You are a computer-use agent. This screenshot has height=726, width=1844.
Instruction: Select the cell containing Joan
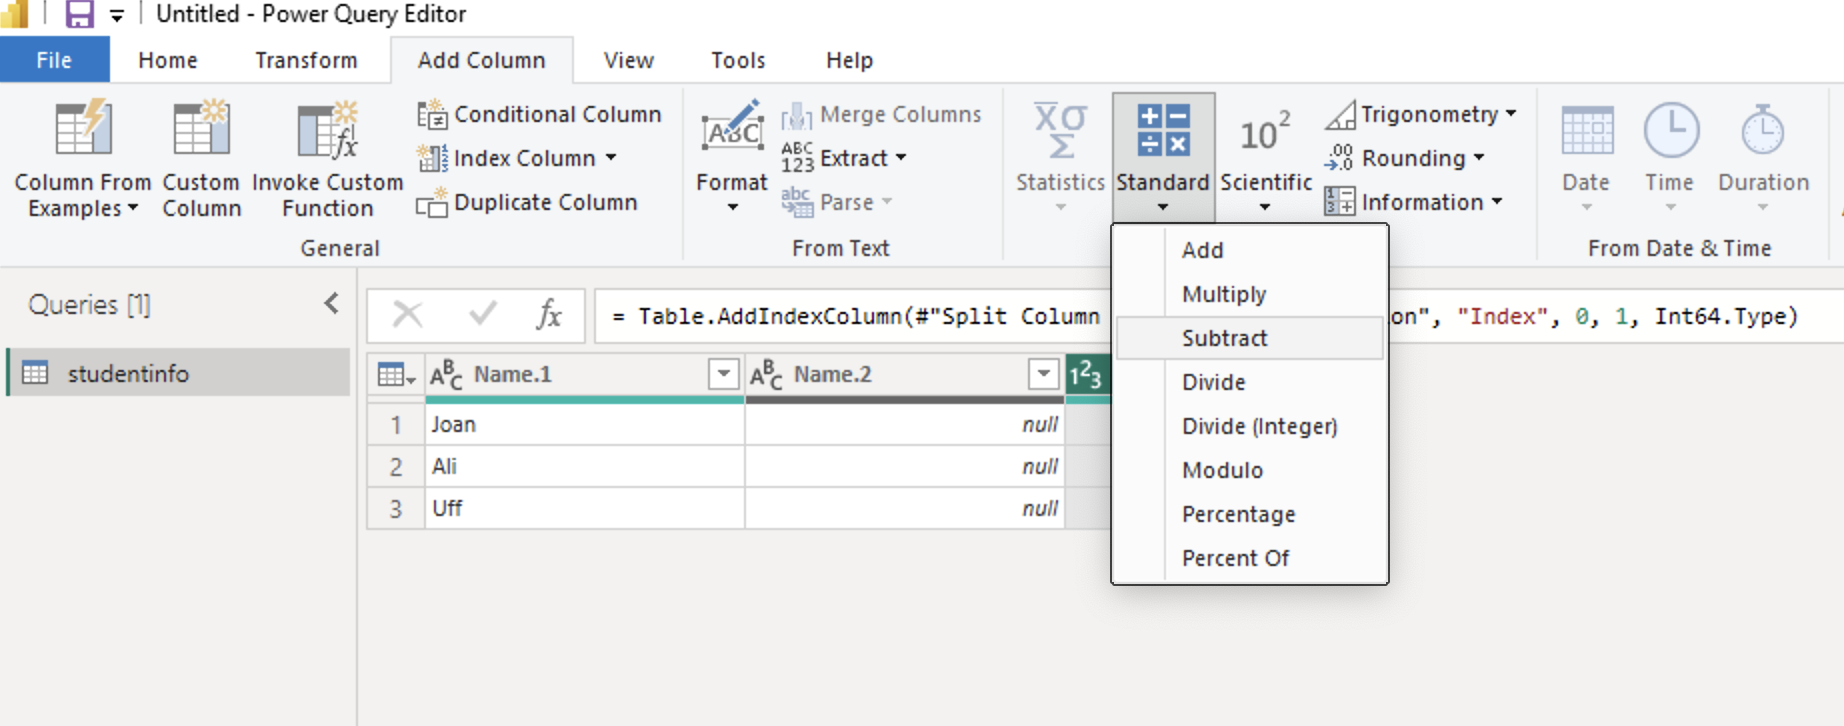click(585, 424)
